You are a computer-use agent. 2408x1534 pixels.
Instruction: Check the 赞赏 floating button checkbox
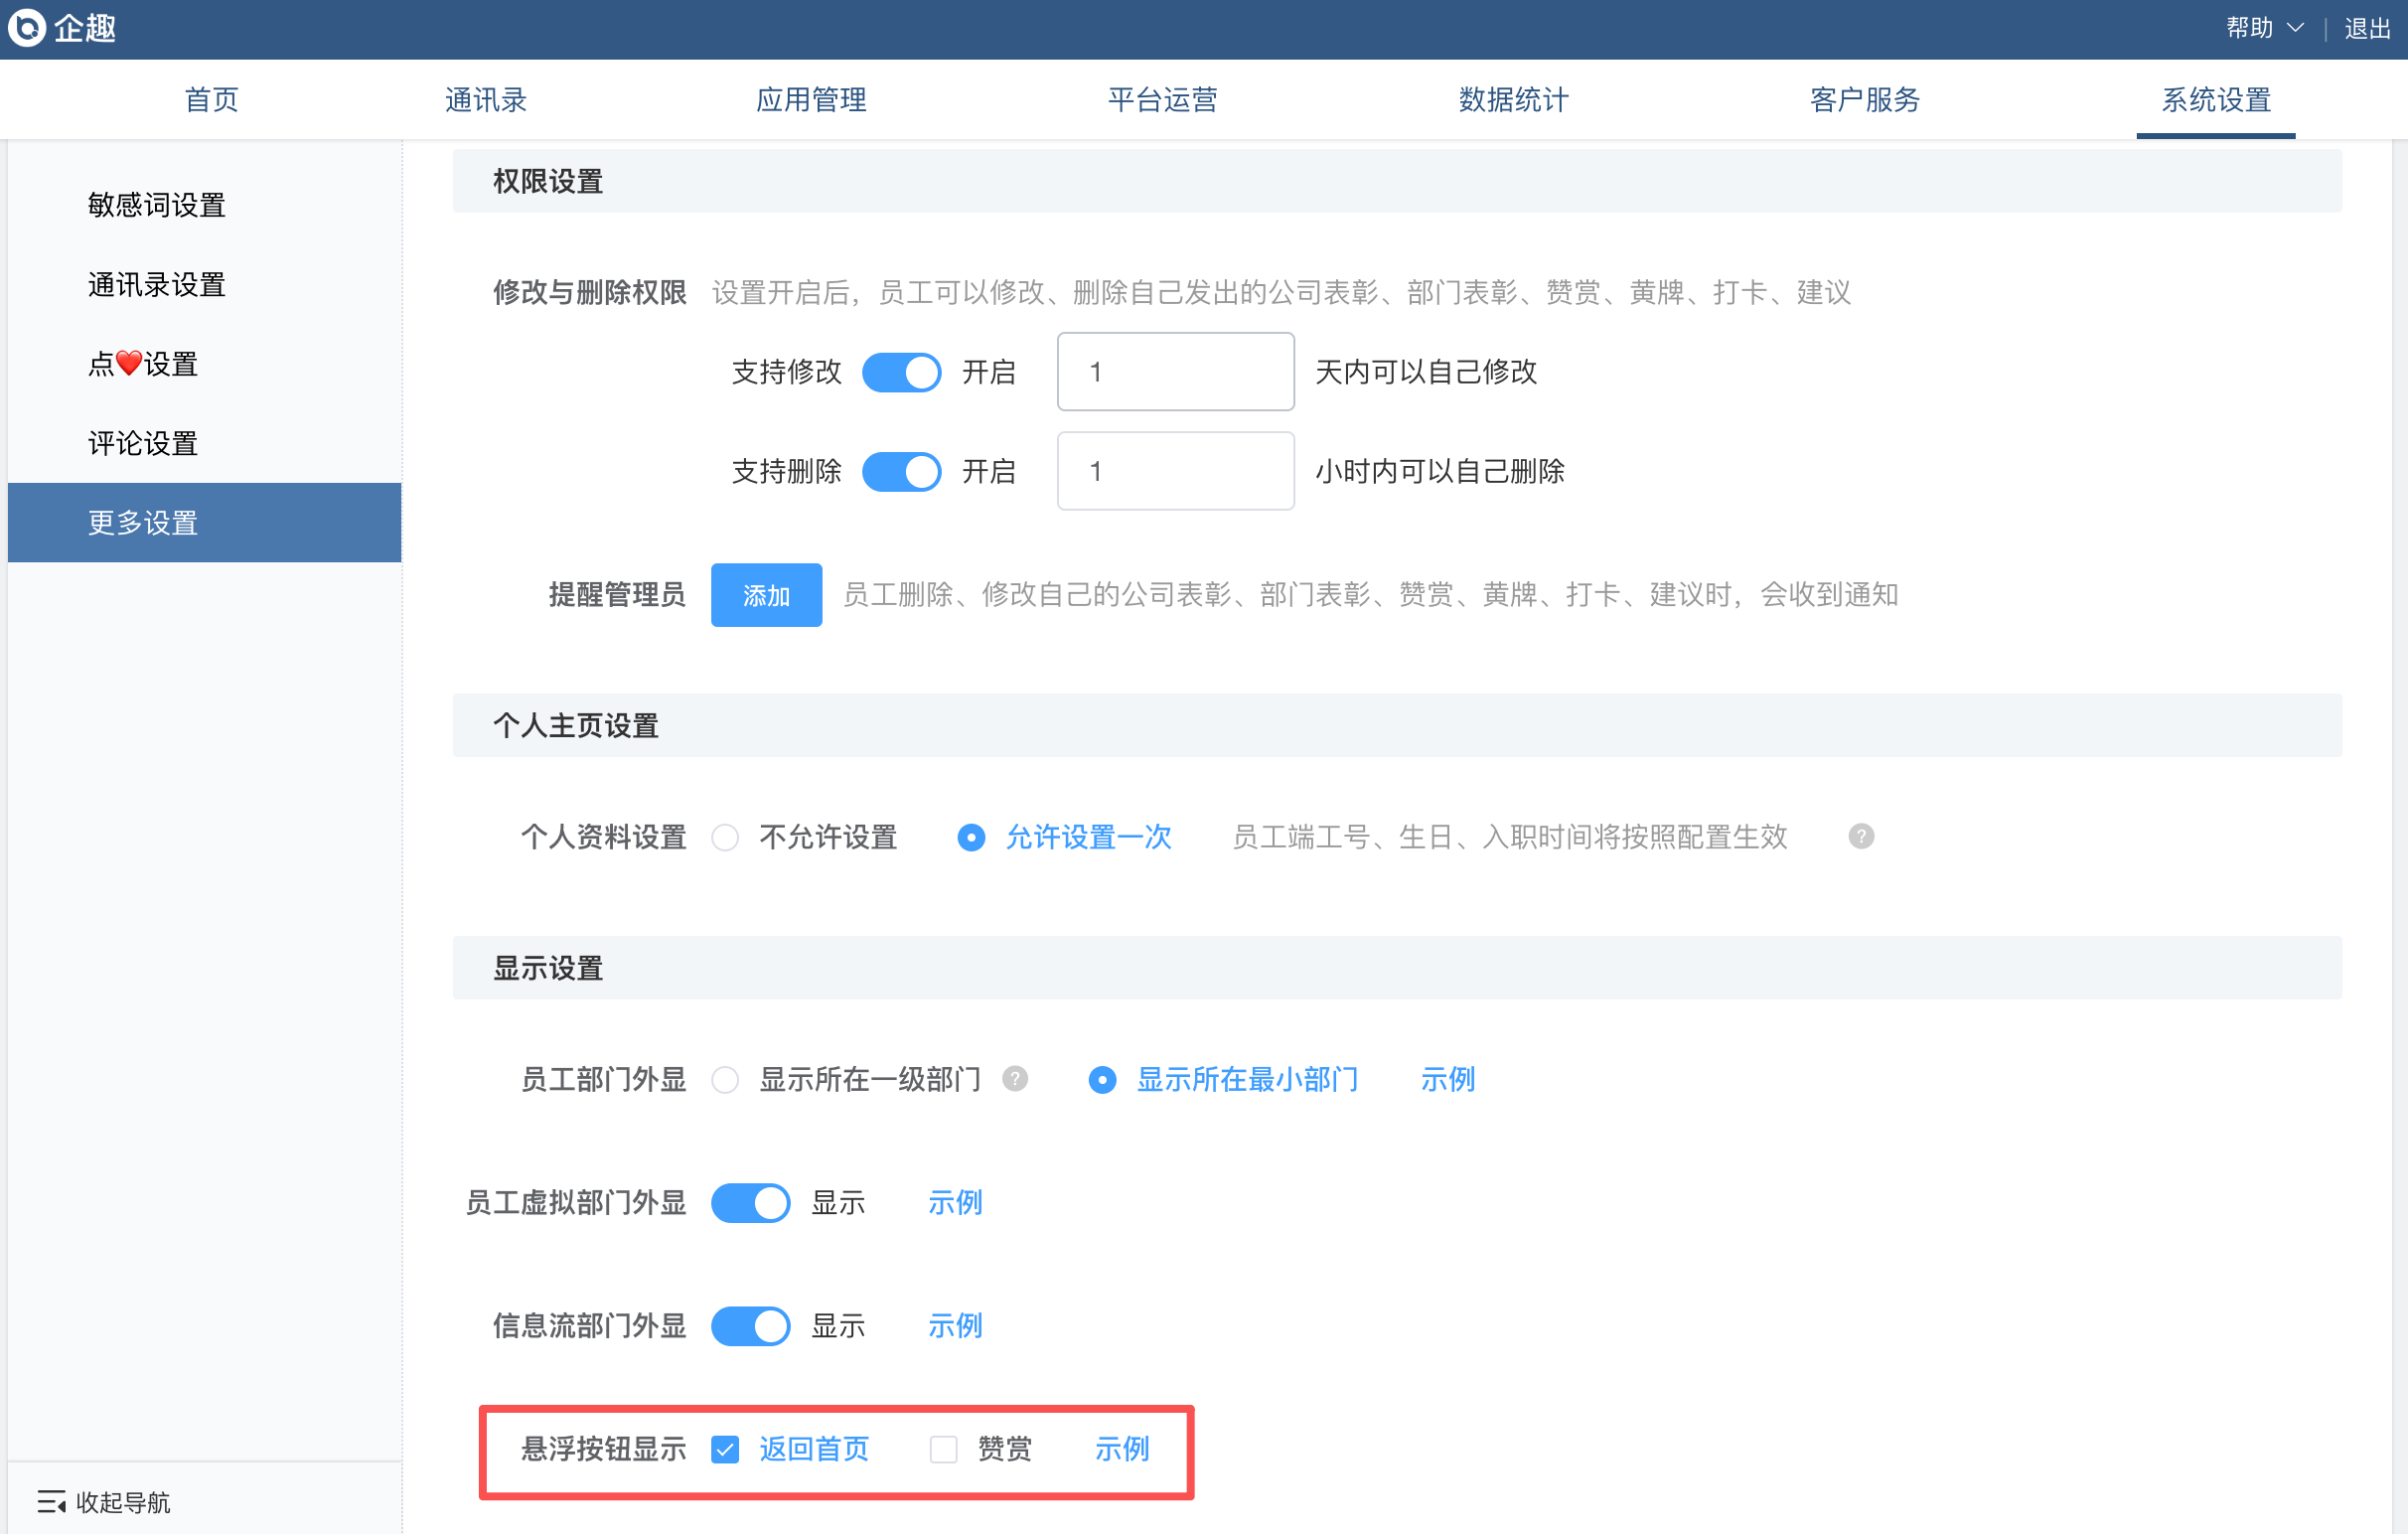point(943,1449)
